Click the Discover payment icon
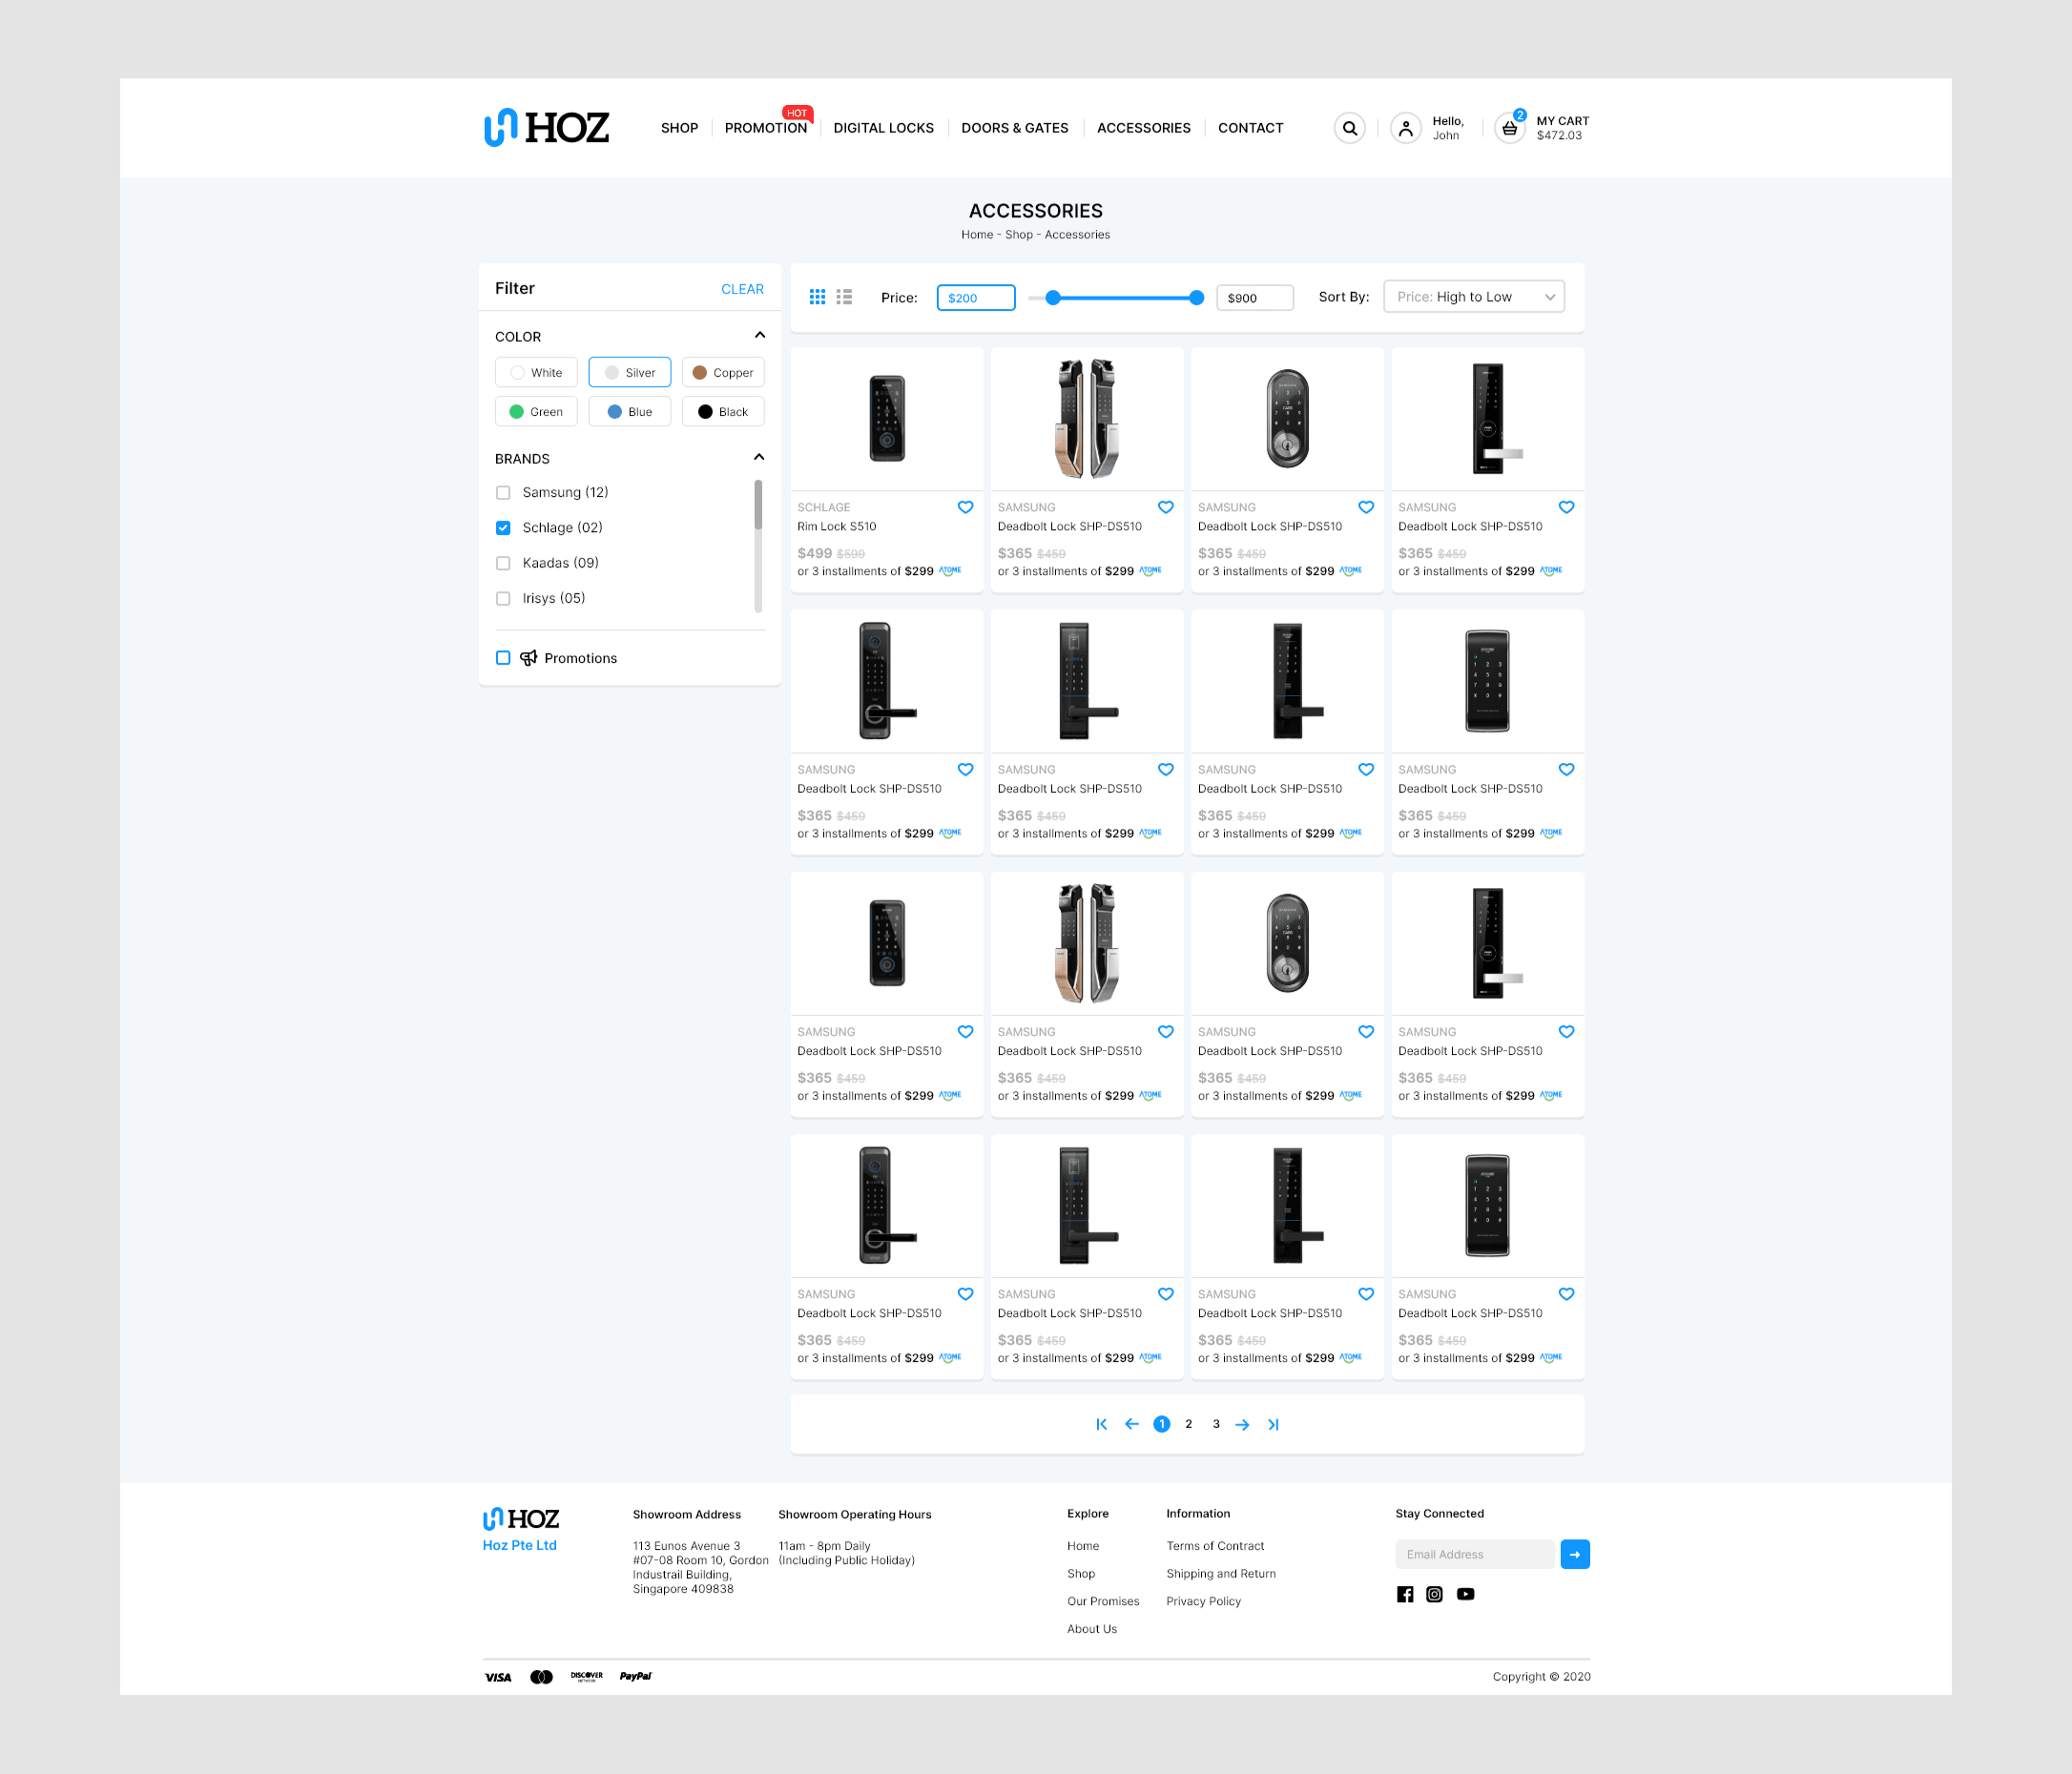 click(587, 1676)
